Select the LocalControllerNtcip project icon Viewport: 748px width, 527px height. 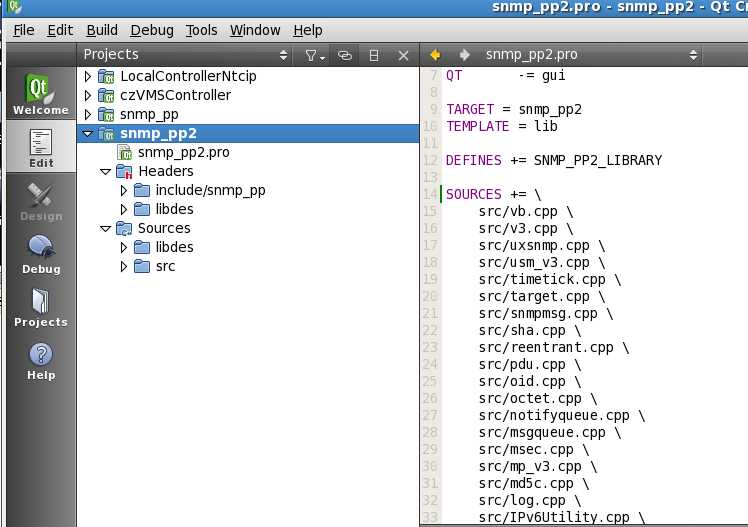(x=106, y=76)
